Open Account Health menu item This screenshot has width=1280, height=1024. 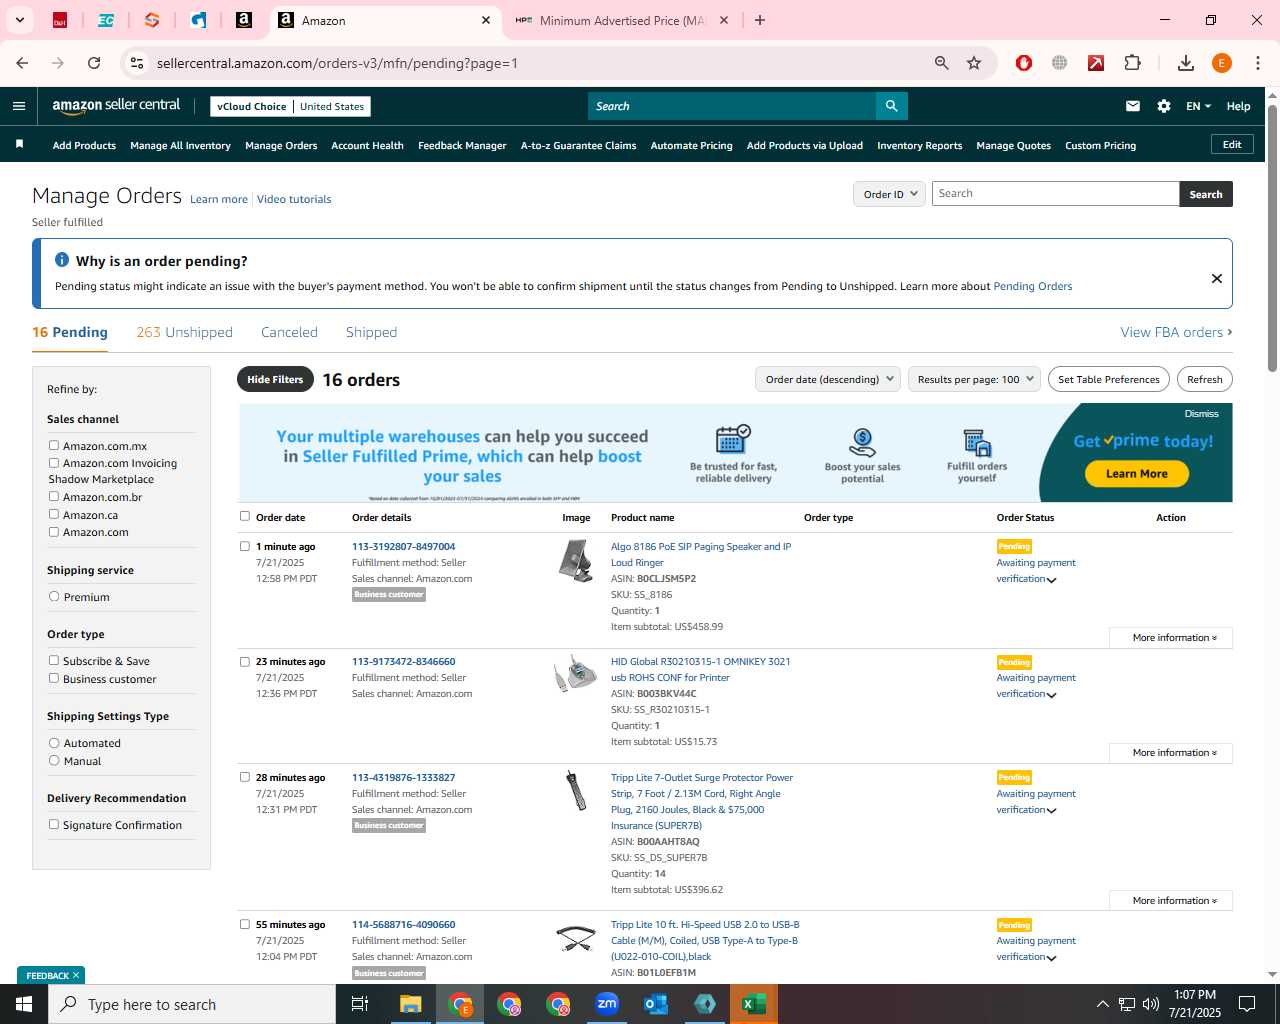pyautogui.click(x=367, y=145)
